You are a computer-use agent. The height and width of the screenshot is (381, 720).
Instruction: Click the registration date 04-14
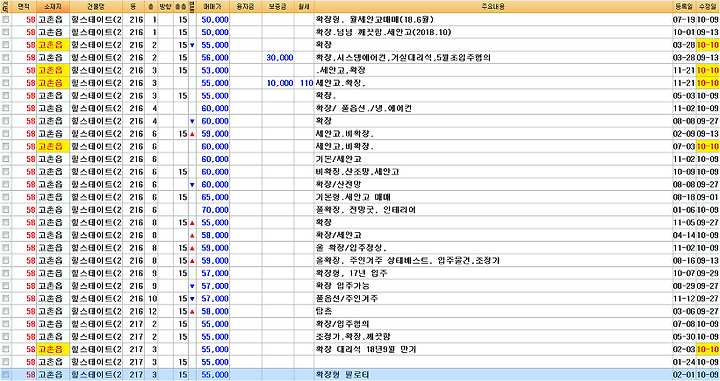coord(684,235)
